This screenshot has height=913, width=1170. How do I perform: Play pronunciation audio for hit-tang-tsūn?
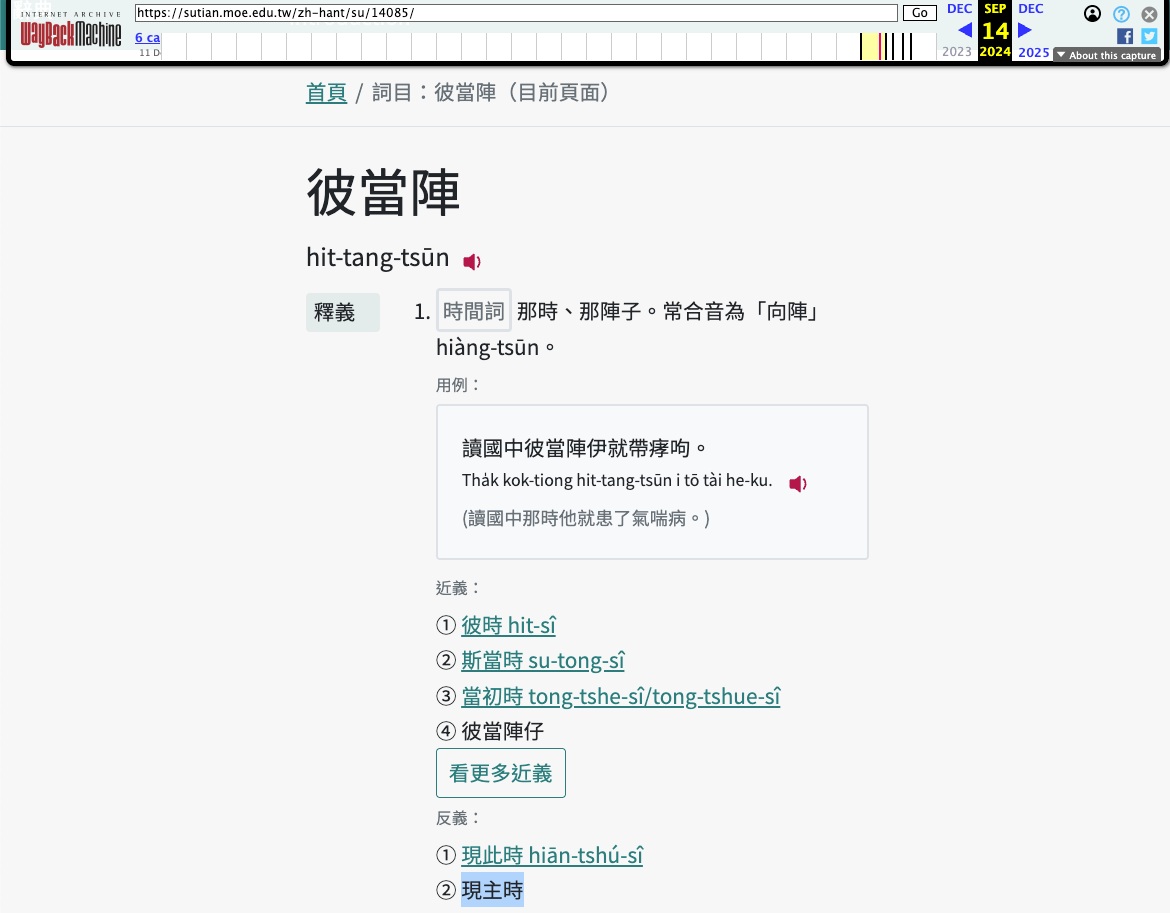pyautogui.click(x=471, y=261)
